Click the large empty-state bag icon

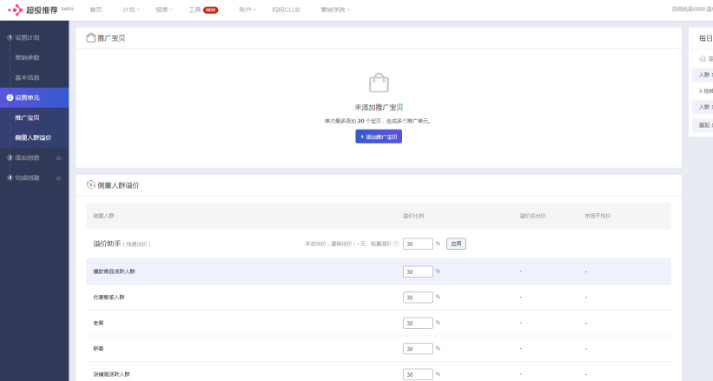tap(379, 83)
